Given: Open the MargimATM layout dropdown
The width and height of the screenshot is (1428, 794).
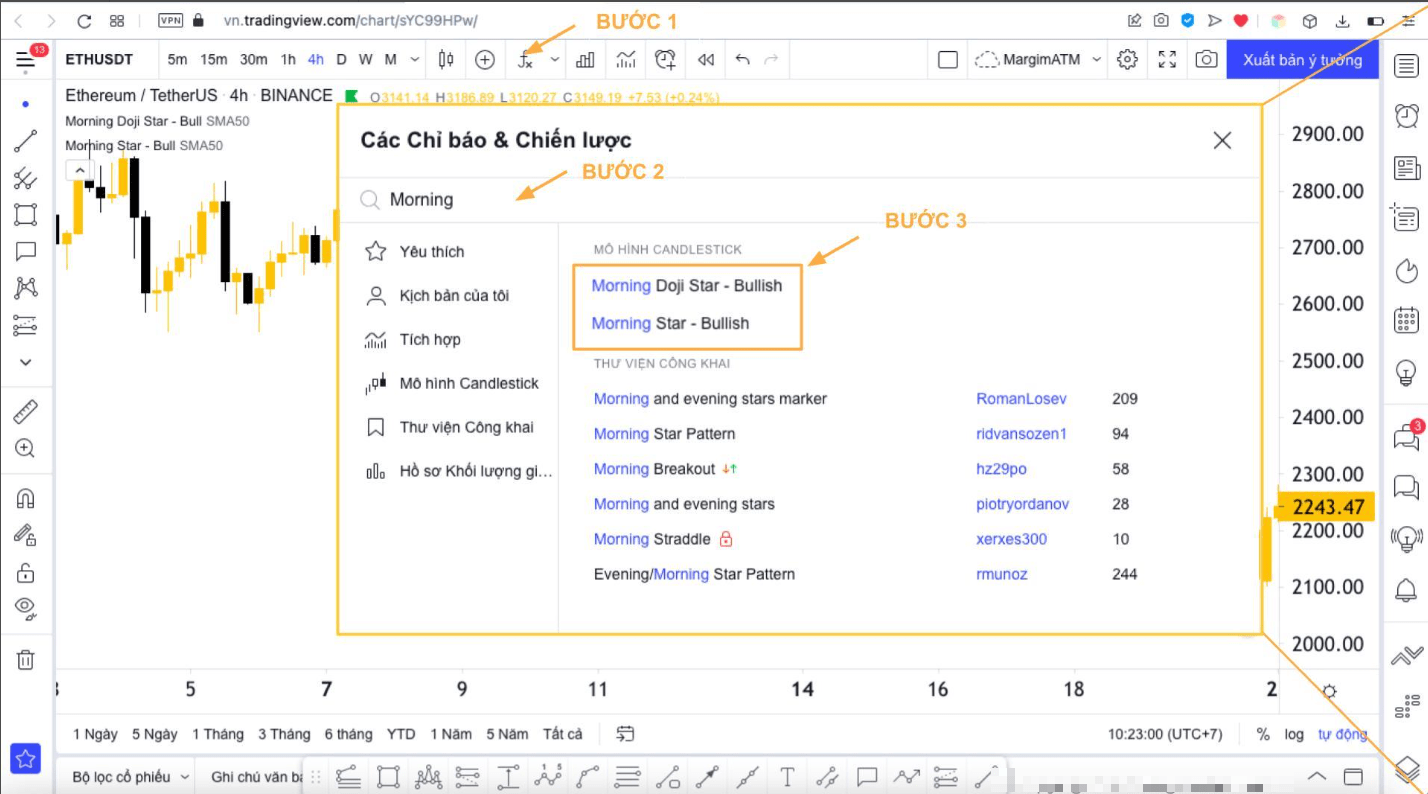Looking at the screenshot, I should coord(1039,60).
